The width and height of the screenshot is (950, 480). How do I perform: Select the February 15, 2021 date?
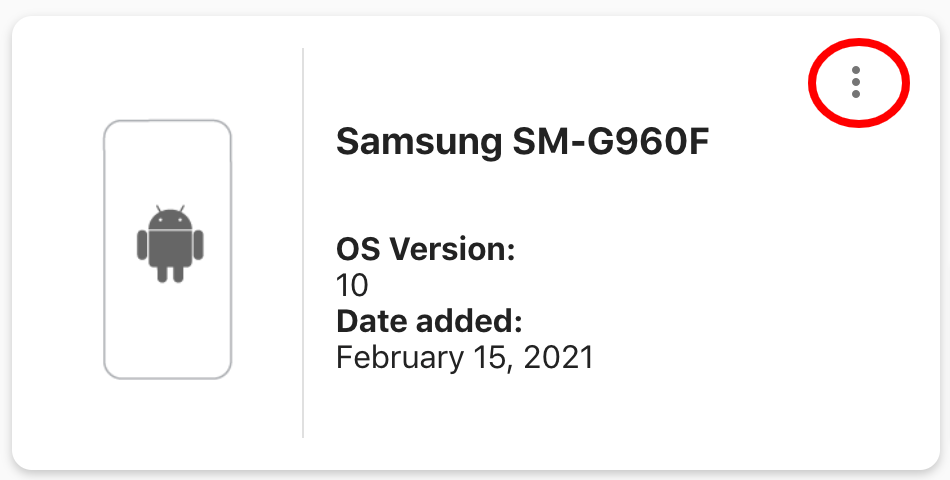(x=465, y=357)
